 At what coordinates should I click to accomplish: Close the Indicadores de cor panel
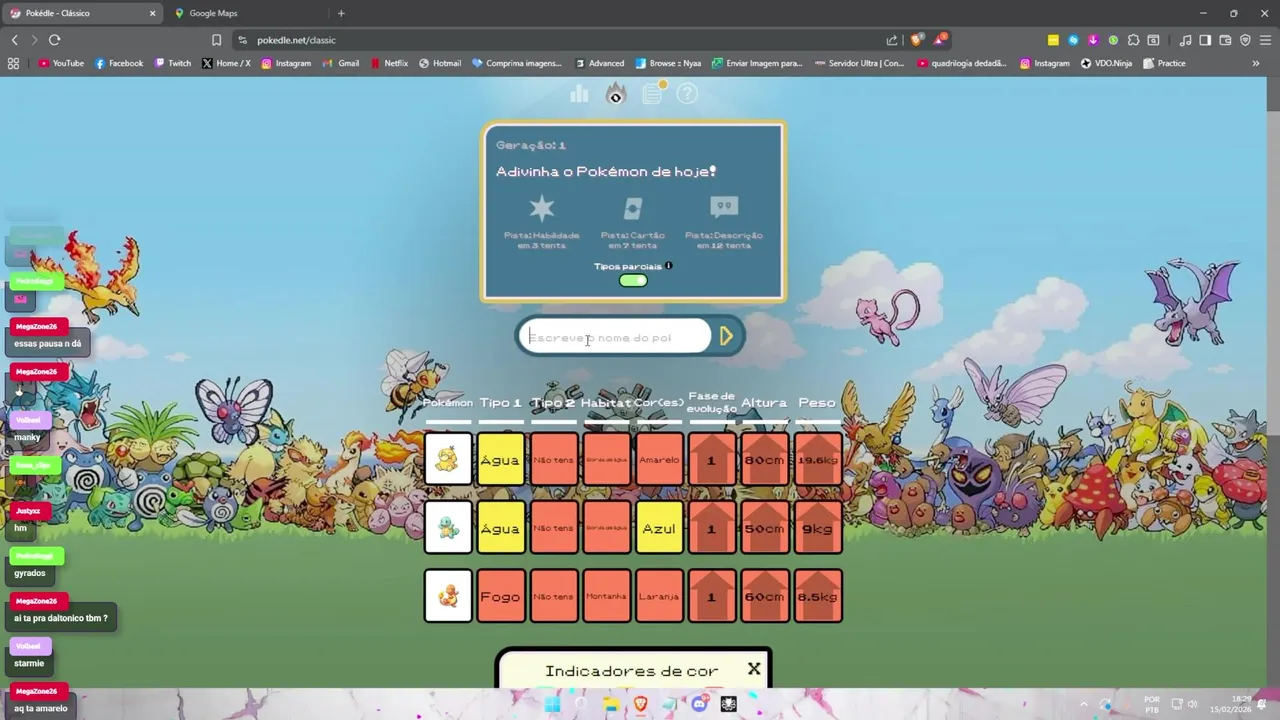click(x=754, y=669)
